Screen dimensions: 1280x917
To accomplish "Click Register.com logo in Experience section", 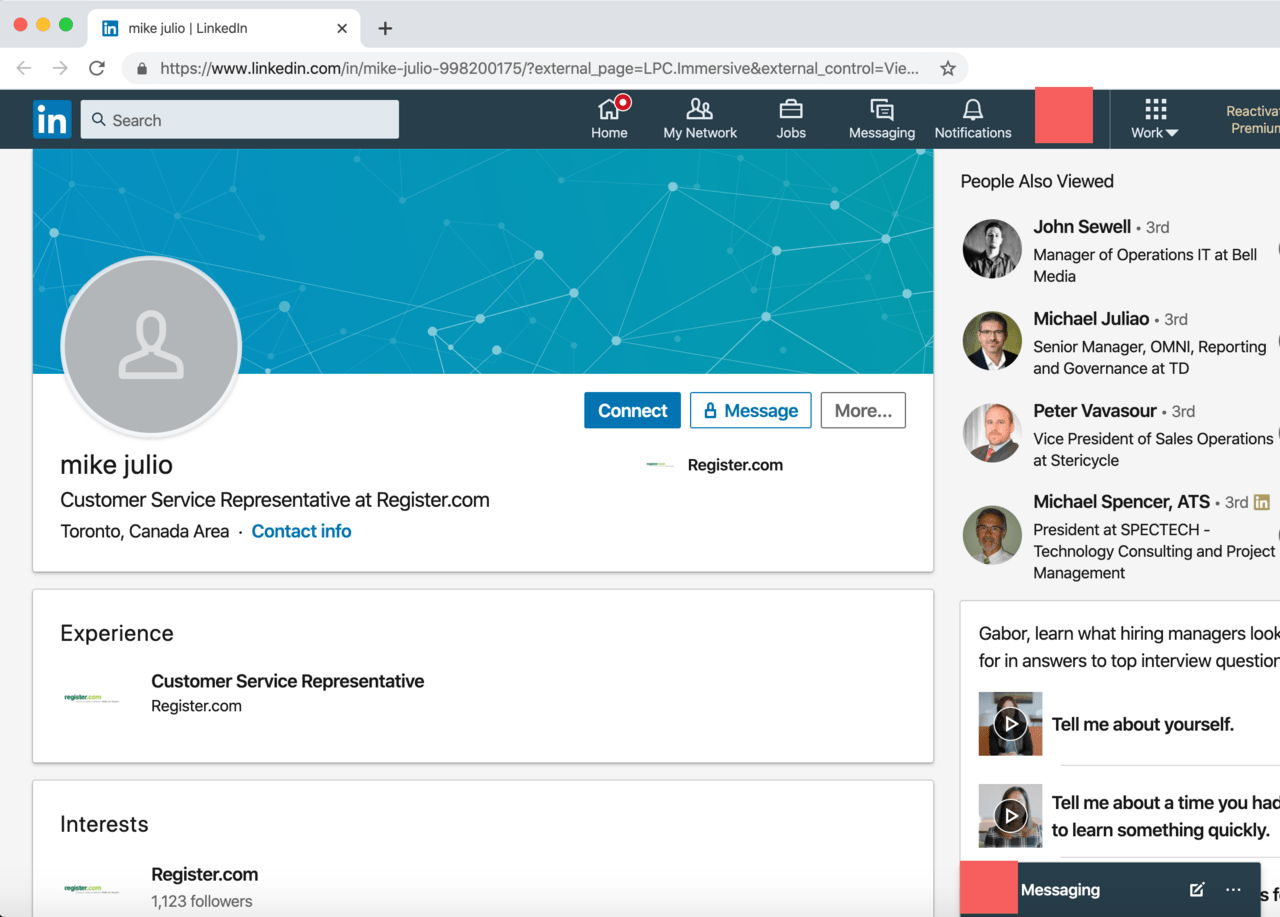I will pos(91,697).
